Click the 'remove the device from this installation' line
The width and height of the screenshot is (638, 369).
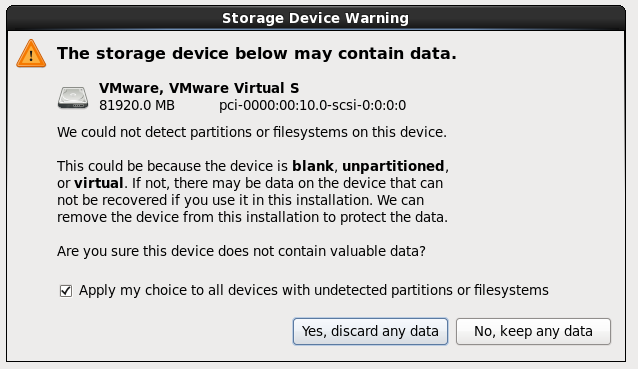[x=252, y=217]
